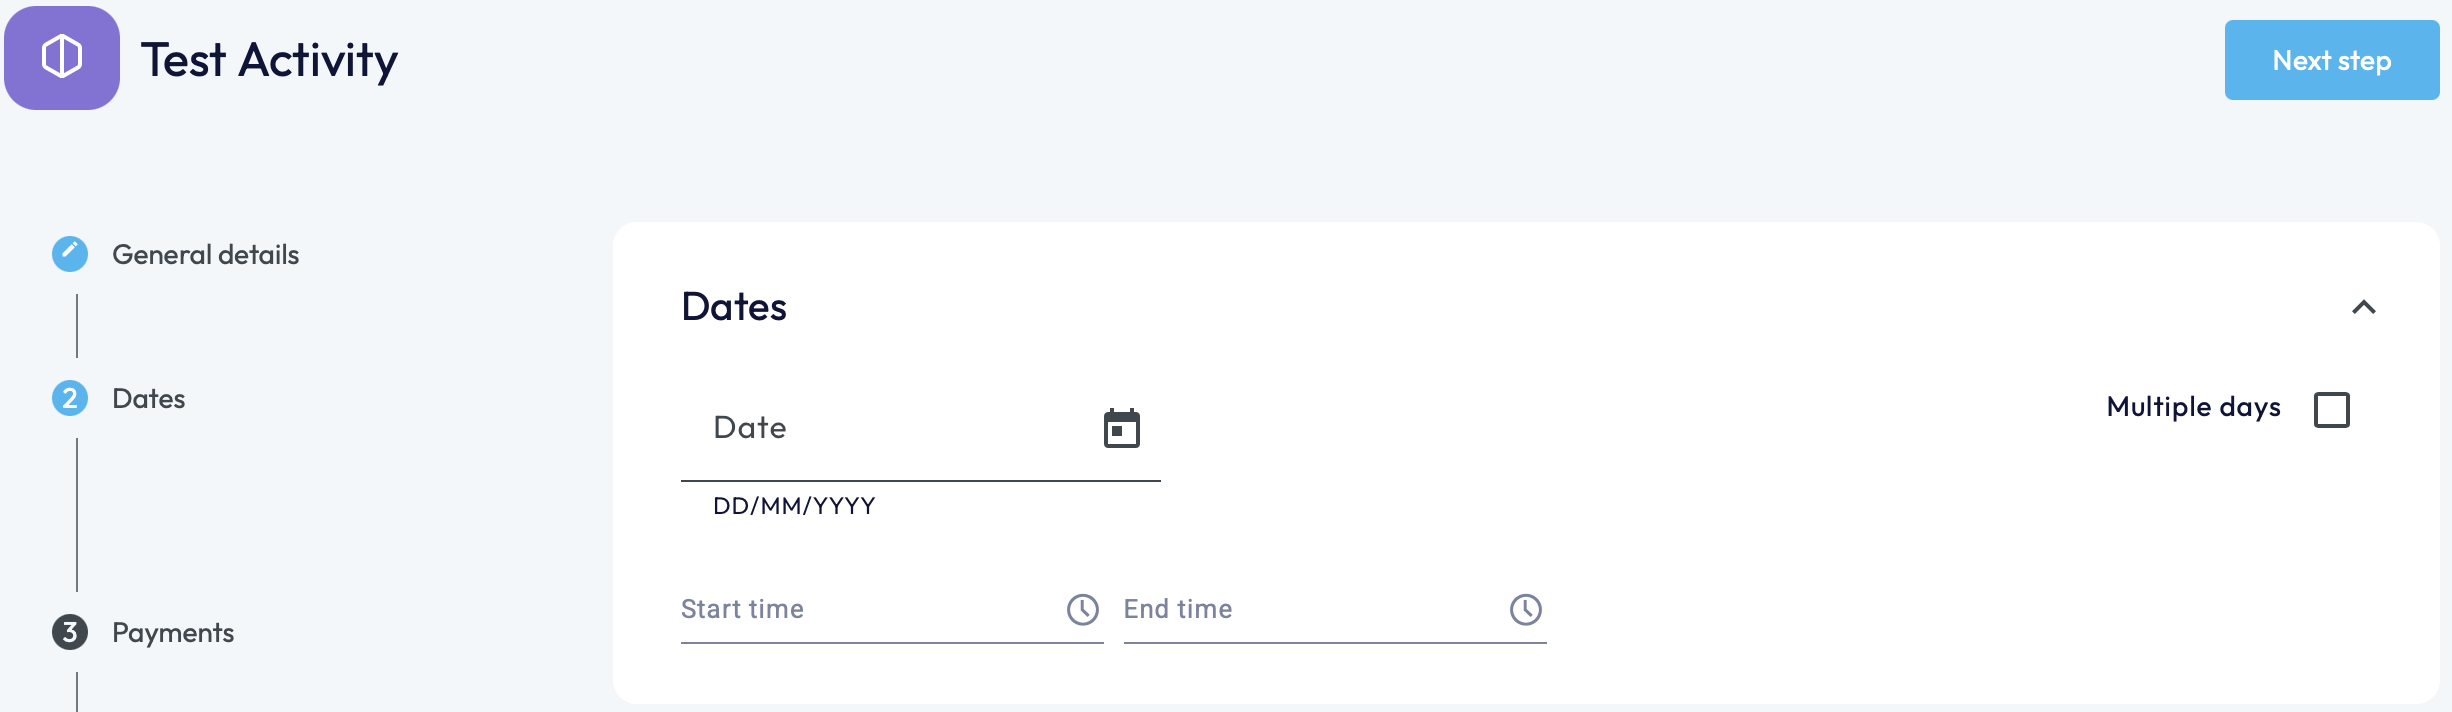The image size is (2452, 712).
Task: Jump to the Payments step
Action: pyautogui.click(x=173, y=633)
